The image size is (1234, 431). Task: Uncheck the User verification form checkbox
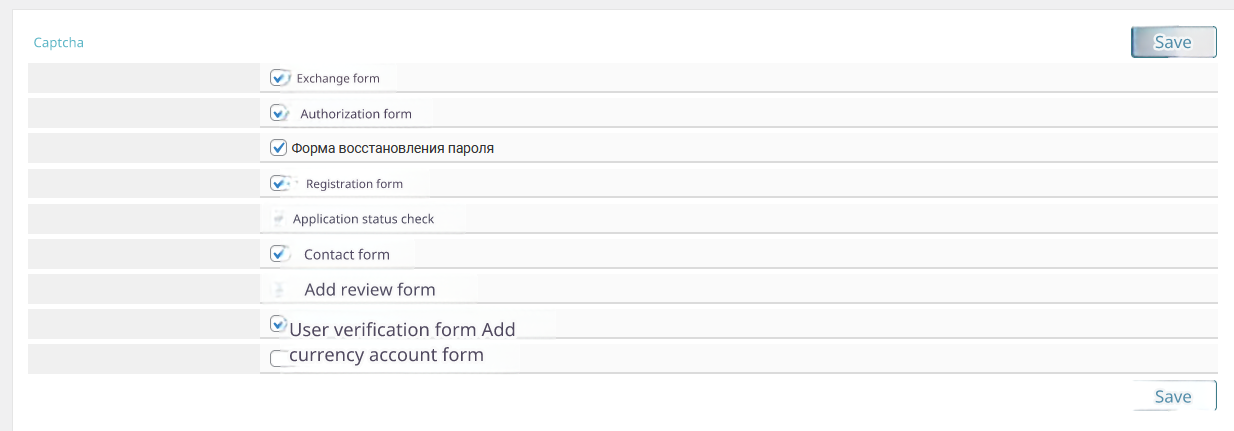pos(279,324)
